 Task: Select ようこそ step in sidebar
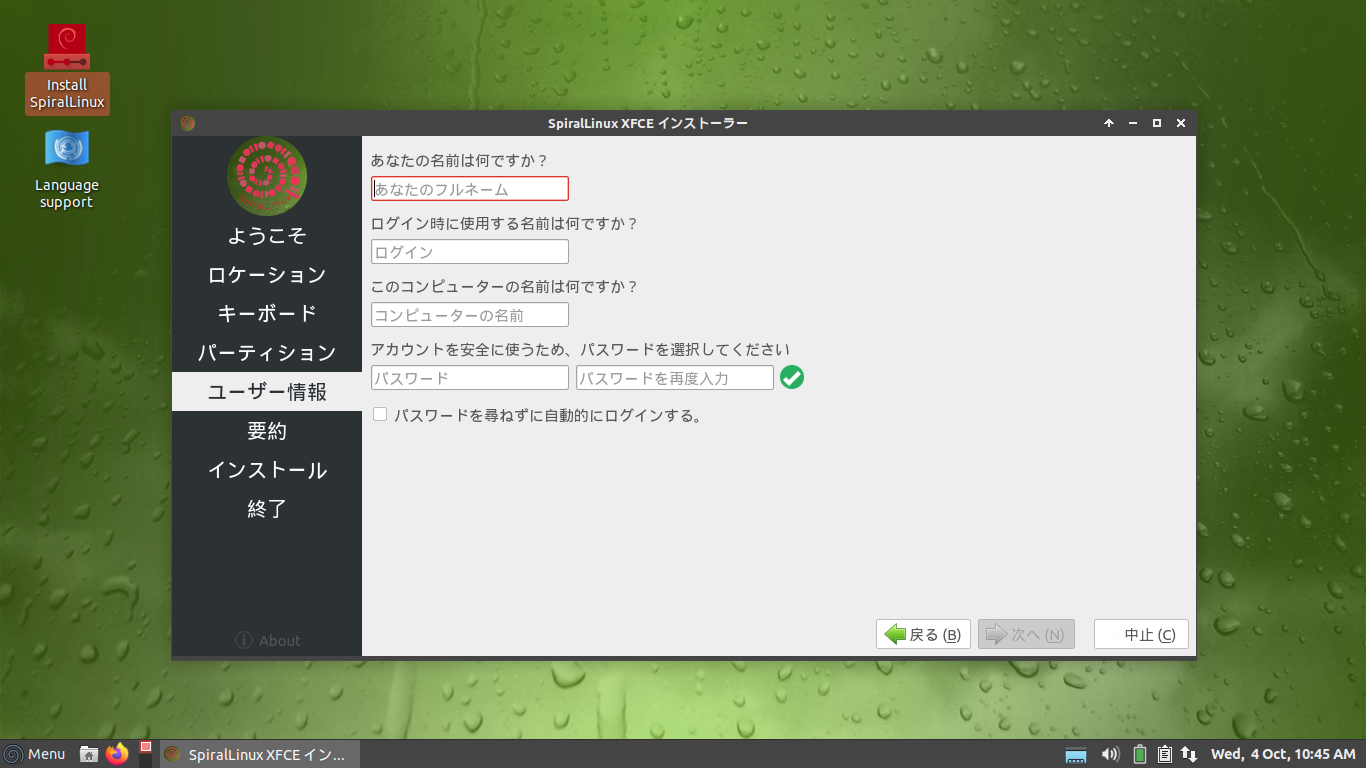pyautogui.click(x=267, y=235)
